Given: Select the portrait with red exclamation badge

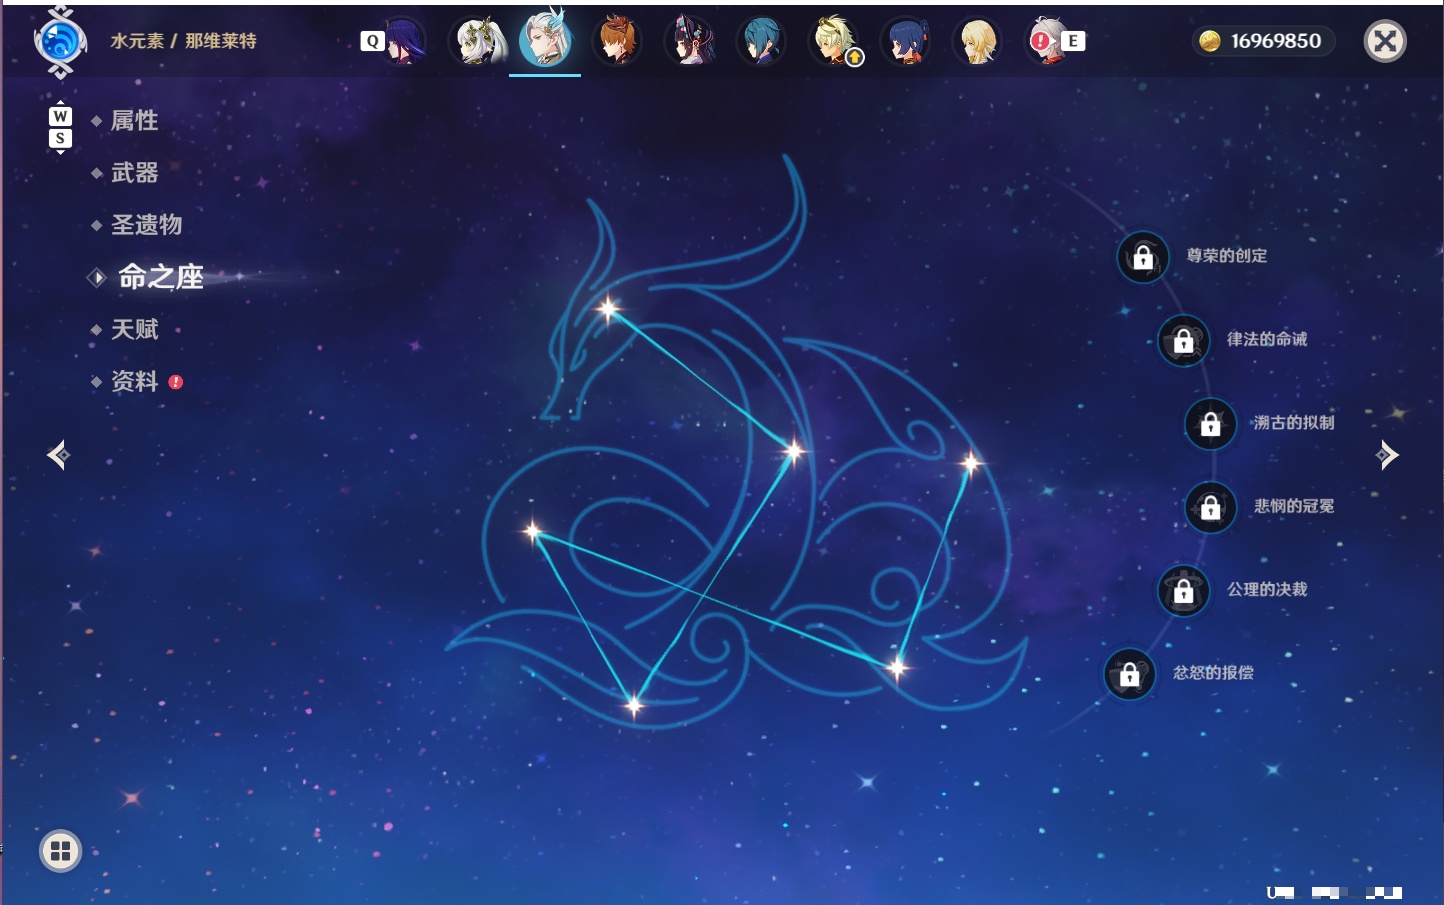Looking at the screenshot, I should pyautogui.click(x=1046, y=41).
